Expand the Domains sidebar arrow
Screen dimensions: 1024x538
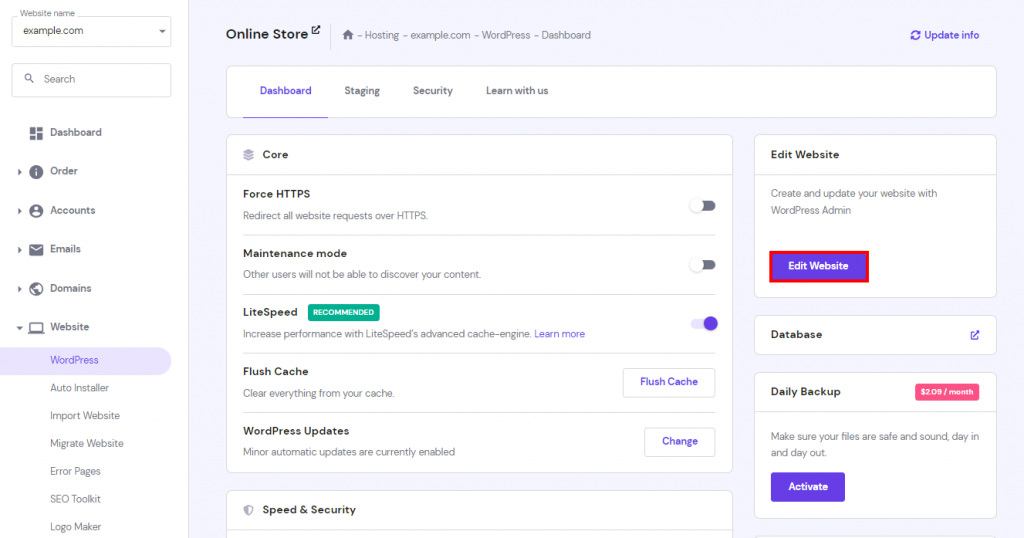click(19, 289)
